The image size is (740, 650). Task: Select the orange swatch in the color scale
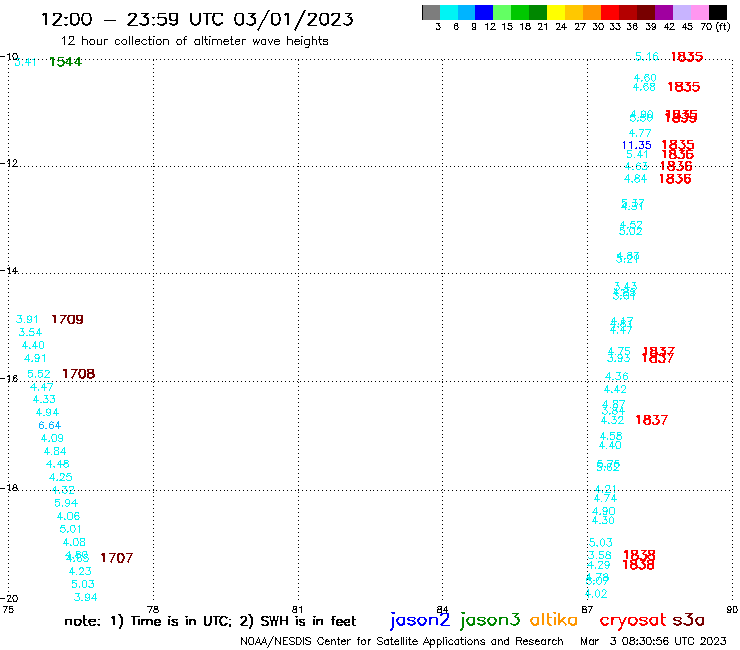point(592,12)
